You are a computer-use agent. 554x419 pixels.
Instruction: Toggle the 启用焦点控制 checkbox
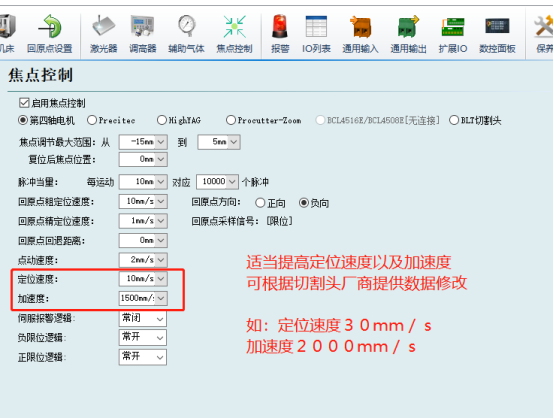(24, 103)
